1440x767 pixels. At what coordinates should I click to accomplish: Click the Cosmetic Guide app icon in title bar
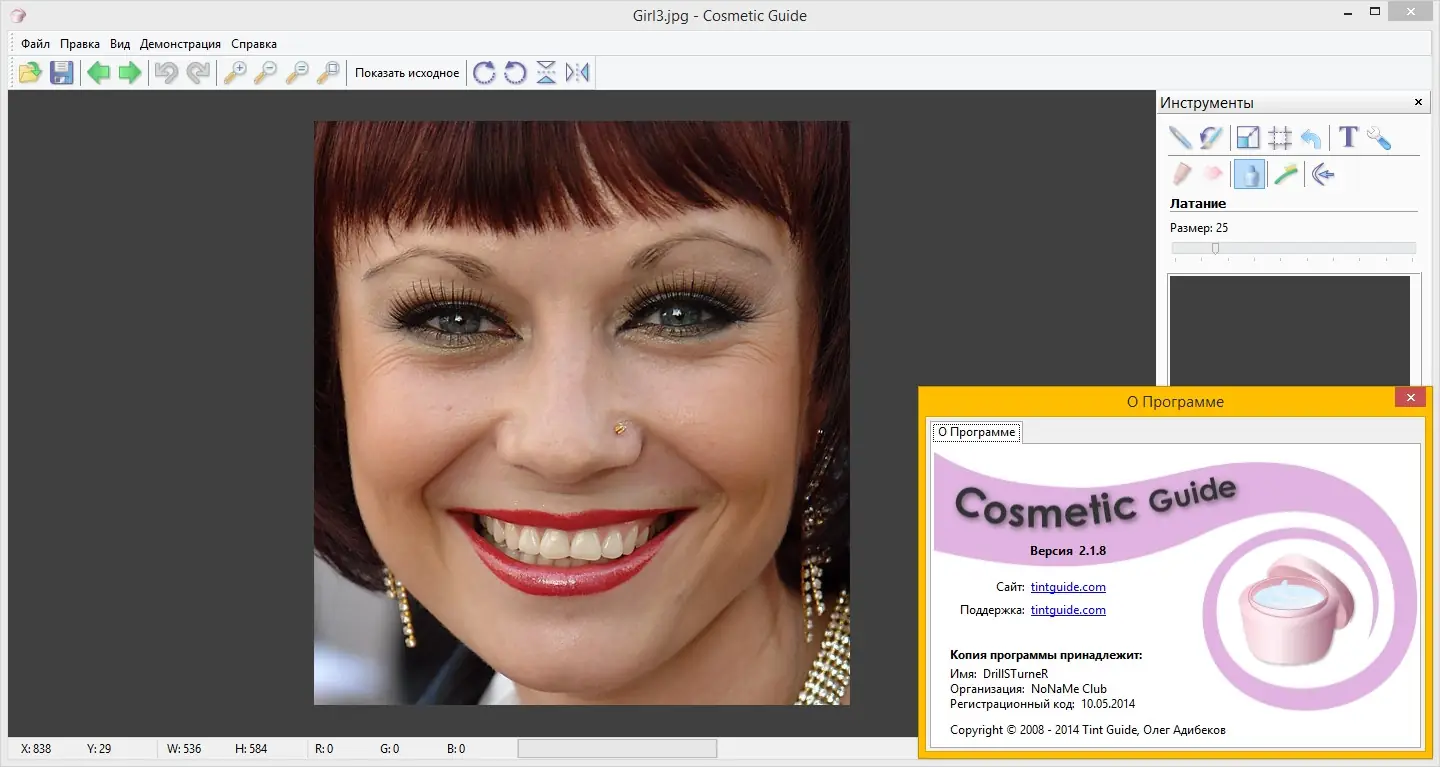click(18, 15)
